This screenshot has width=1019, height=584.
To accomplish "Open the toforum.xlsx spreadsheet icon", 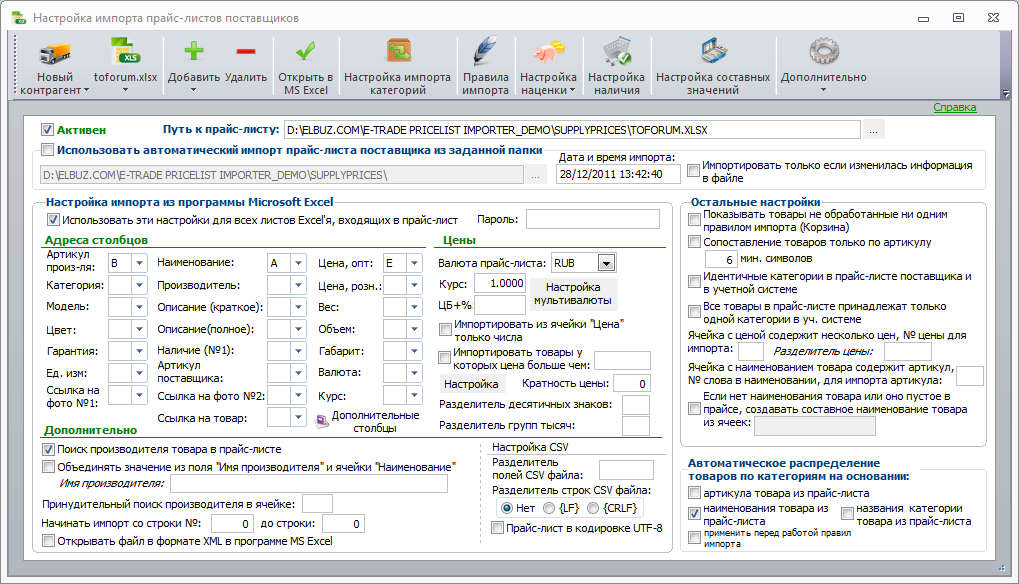I will pyautogui.click(x=125, y=52).
